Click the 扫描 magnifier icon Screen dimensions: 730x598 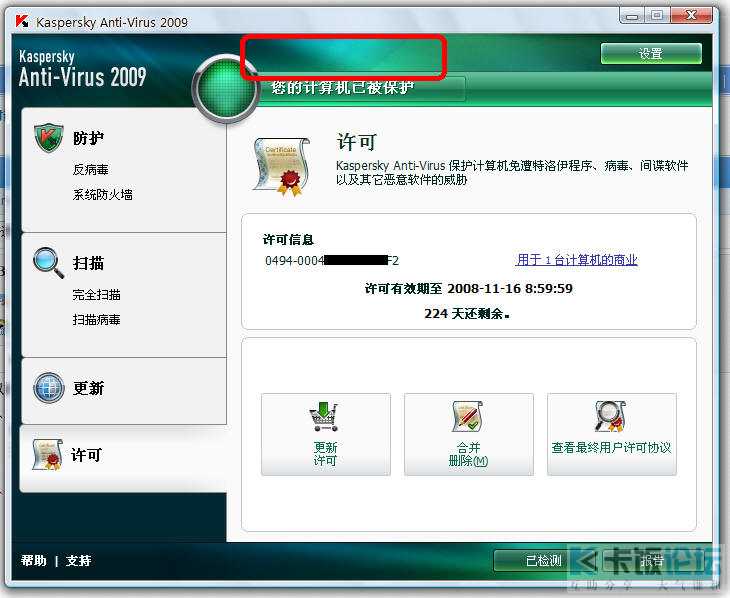point(48,263)
